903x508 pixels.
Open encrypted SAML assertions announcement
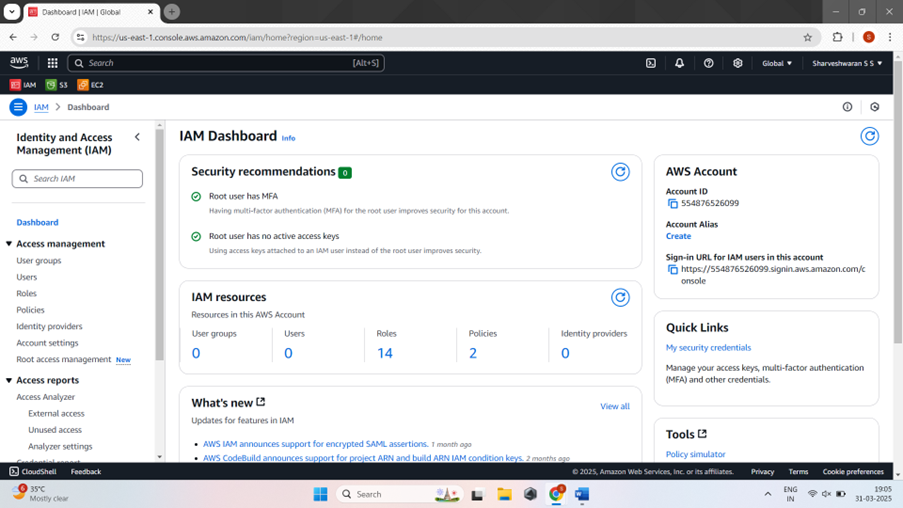coord(315,444)
